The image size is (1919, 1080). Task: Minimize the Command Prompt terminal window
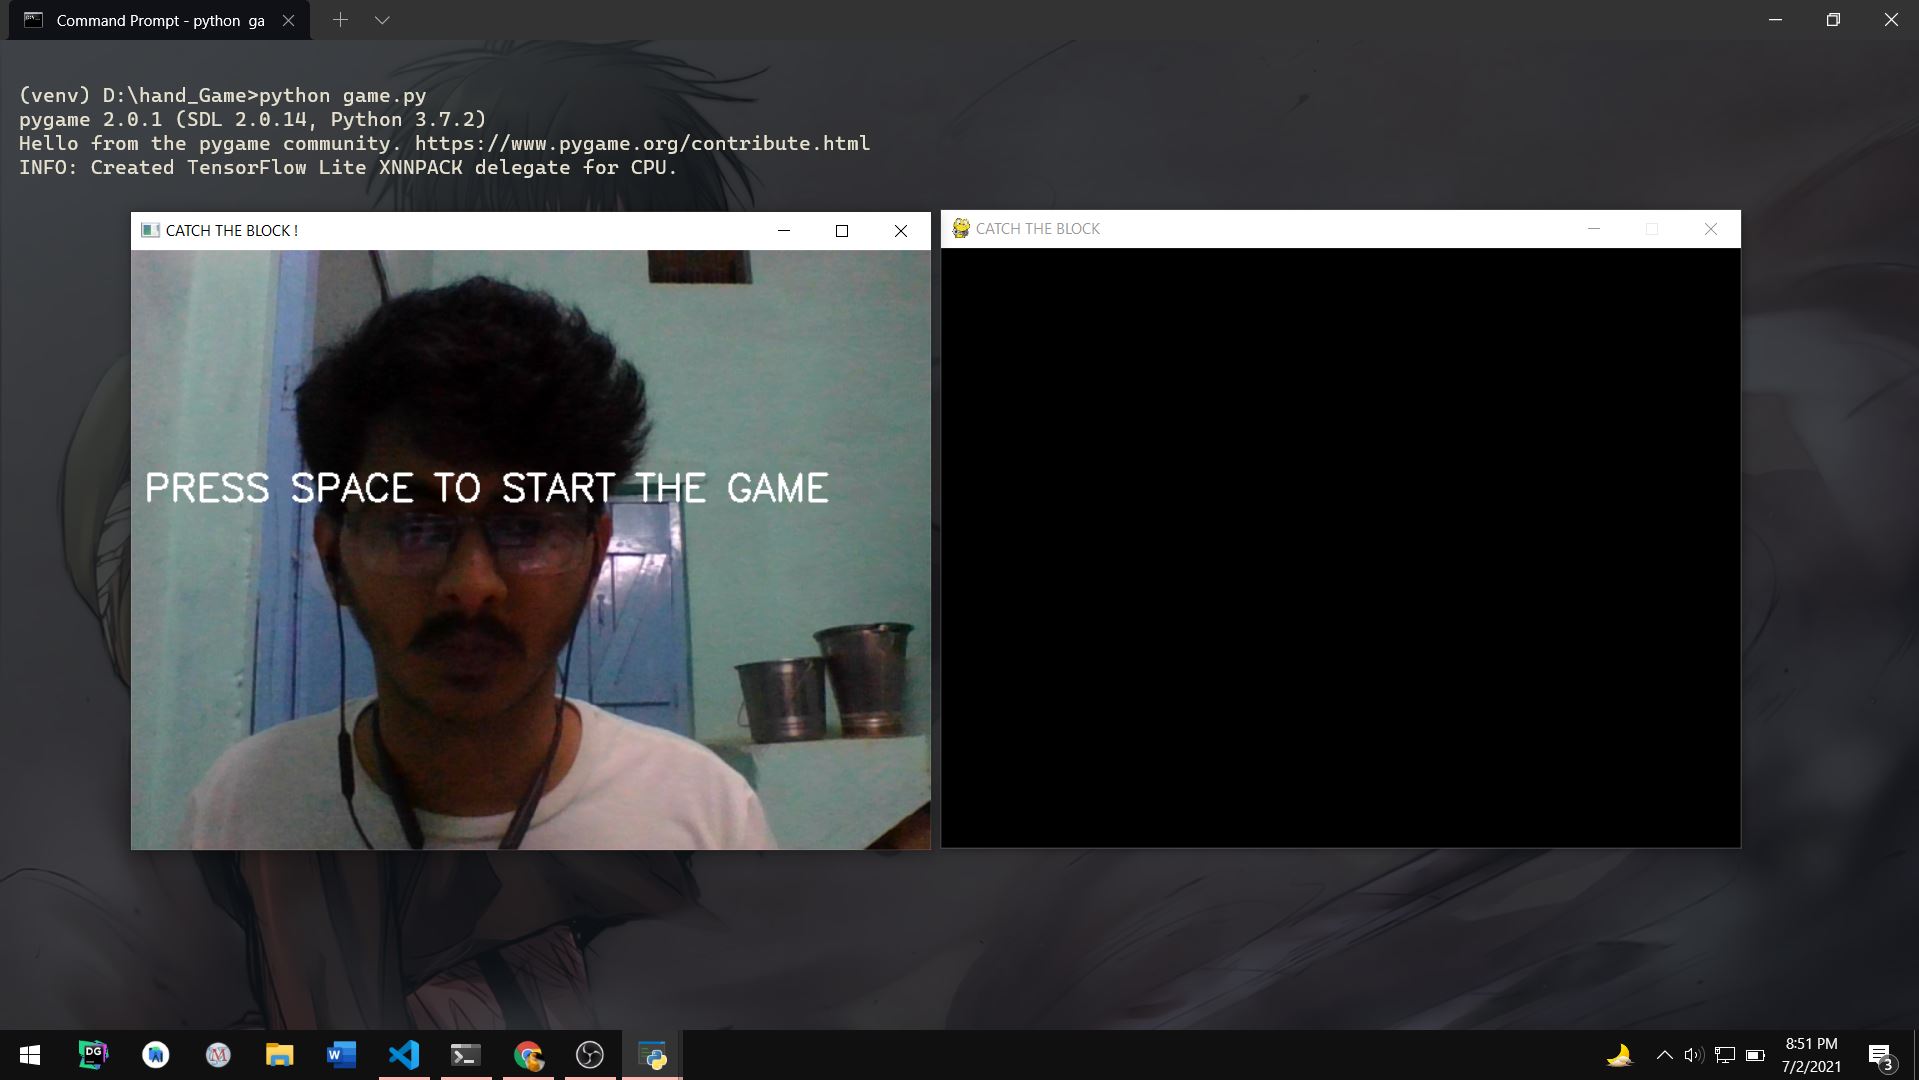coord(1776,20)
